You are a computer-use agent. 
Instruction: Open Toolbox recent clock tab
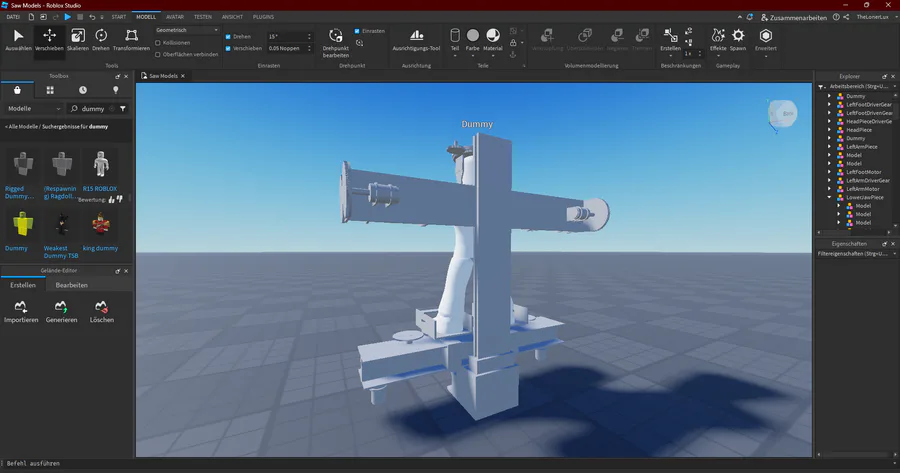[83, 90]
